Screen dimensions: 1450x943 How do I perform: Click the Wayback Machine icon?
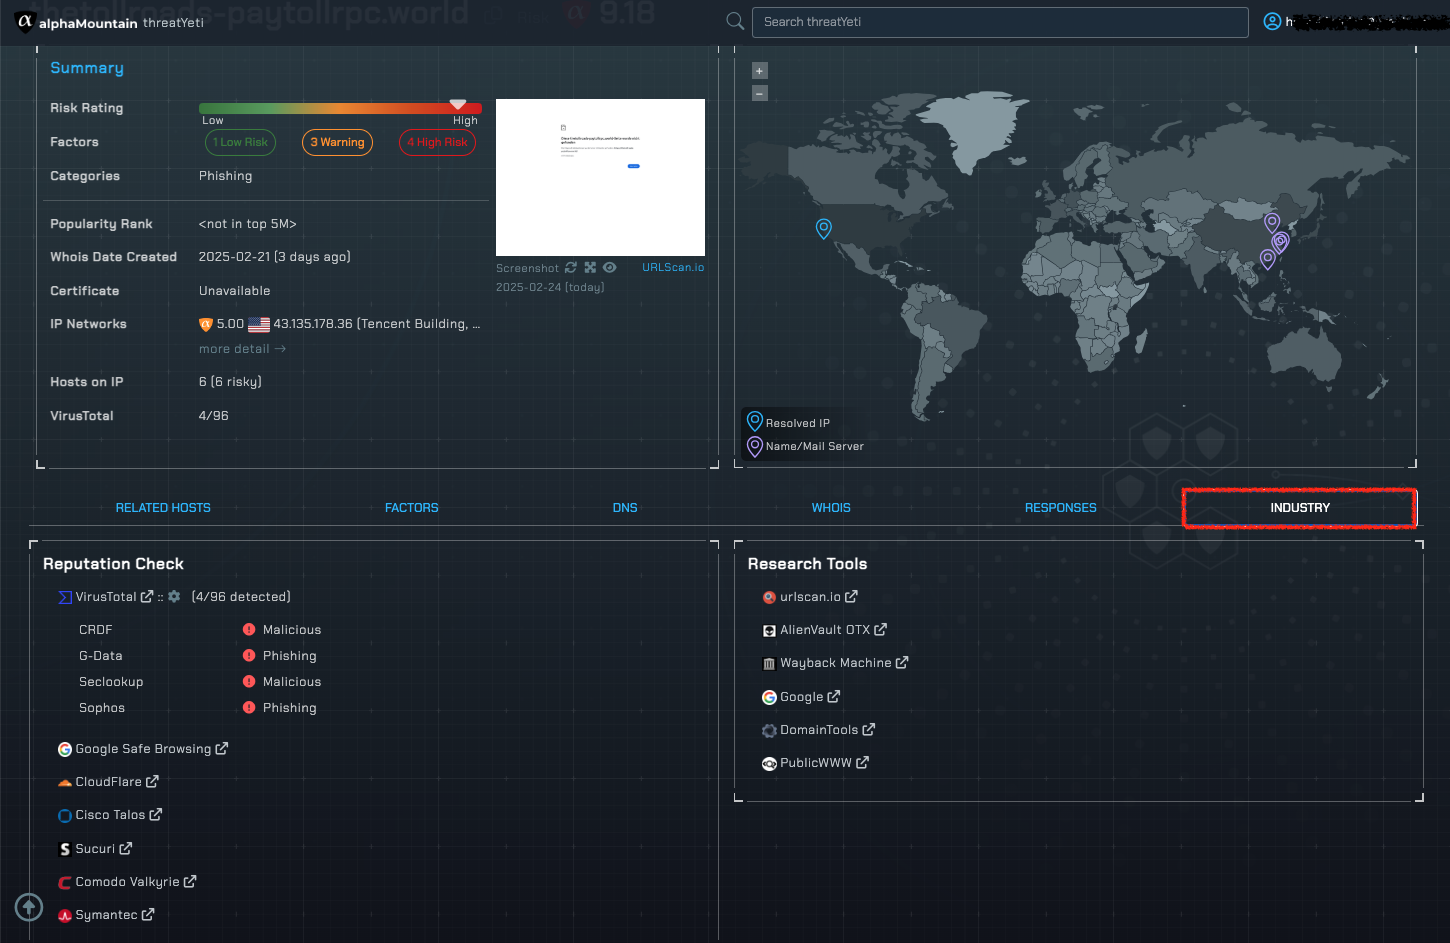769,663
